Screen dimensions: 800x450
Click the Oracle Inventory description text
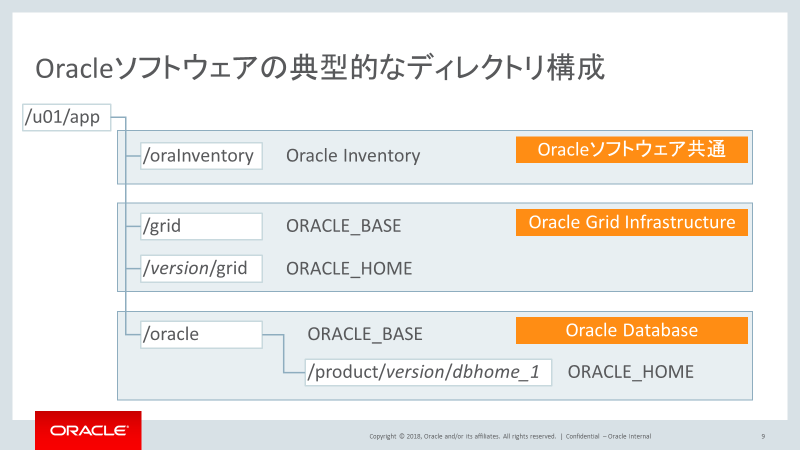coord(353,156)
